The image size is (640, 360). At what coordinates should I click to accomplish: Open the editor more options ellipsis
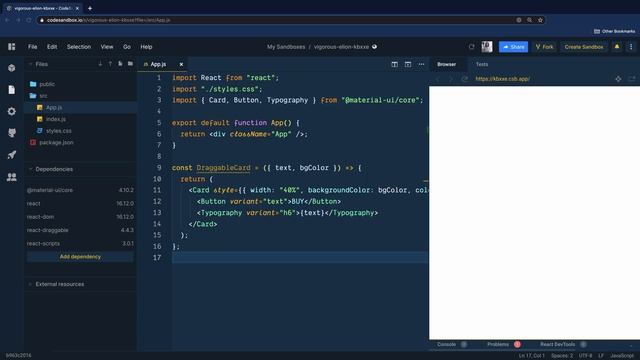[421, 64]
